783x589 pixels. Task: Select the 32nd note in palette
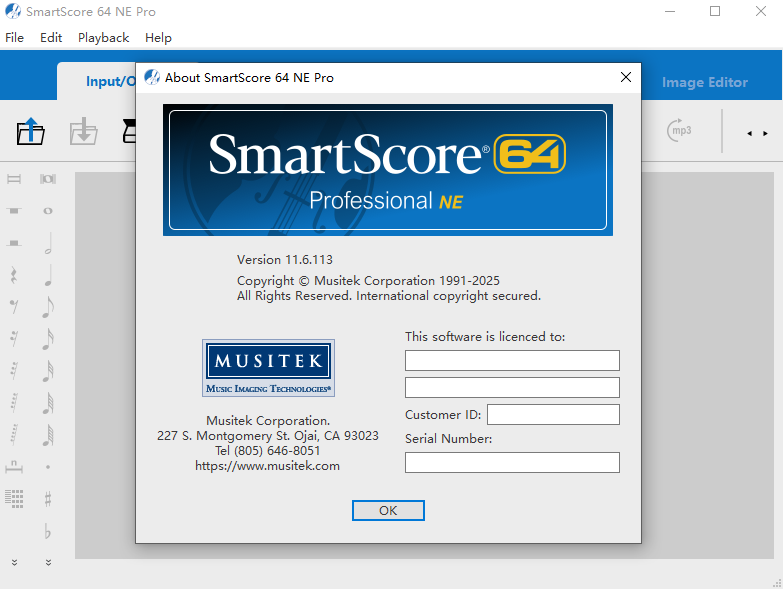(x=48, y=371)
